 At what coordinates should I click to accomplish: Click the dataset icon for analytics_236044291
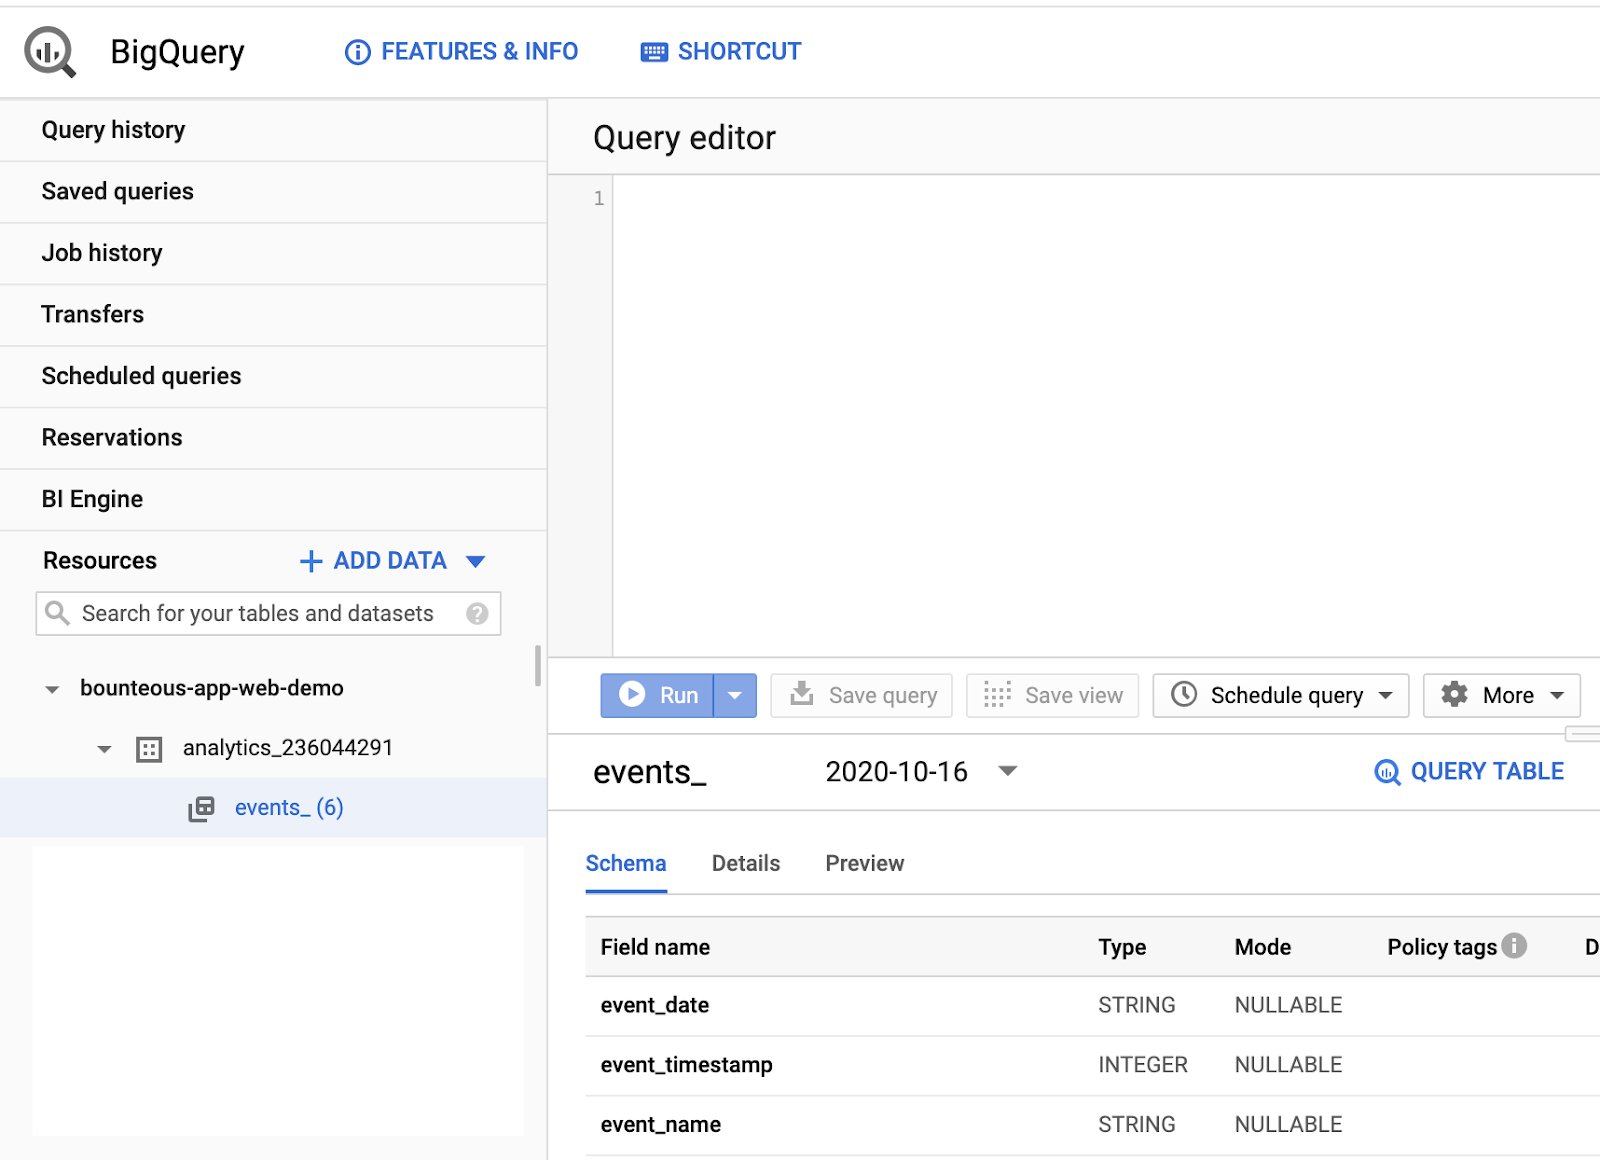coord(149,749)
